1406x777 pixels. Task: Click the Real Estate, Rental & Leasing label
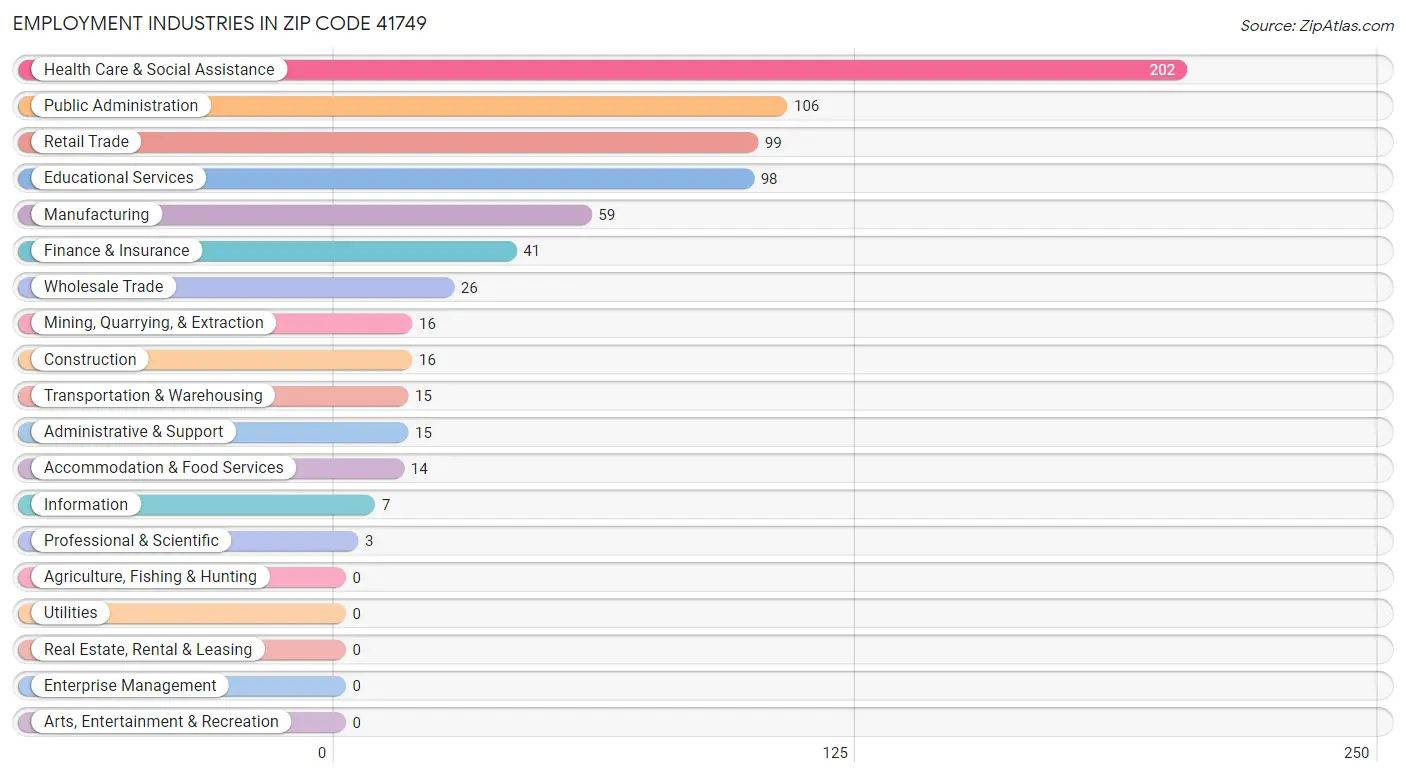148,649
